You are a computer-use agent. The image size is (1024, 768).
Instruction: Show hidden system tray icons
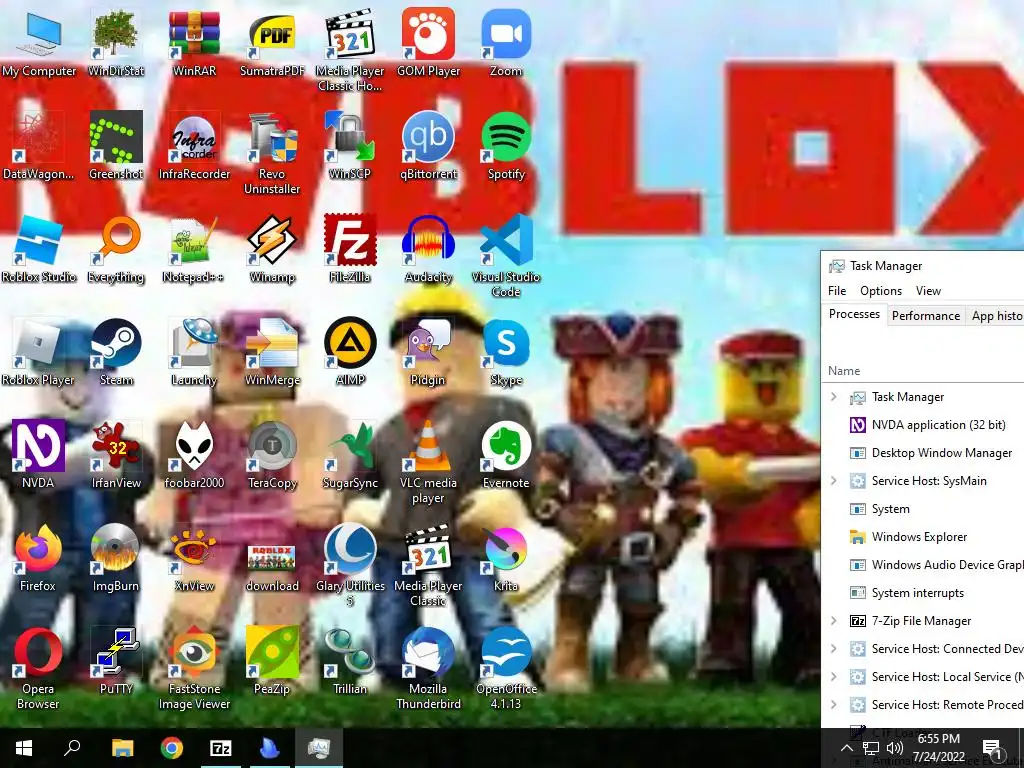pos(846,748)
